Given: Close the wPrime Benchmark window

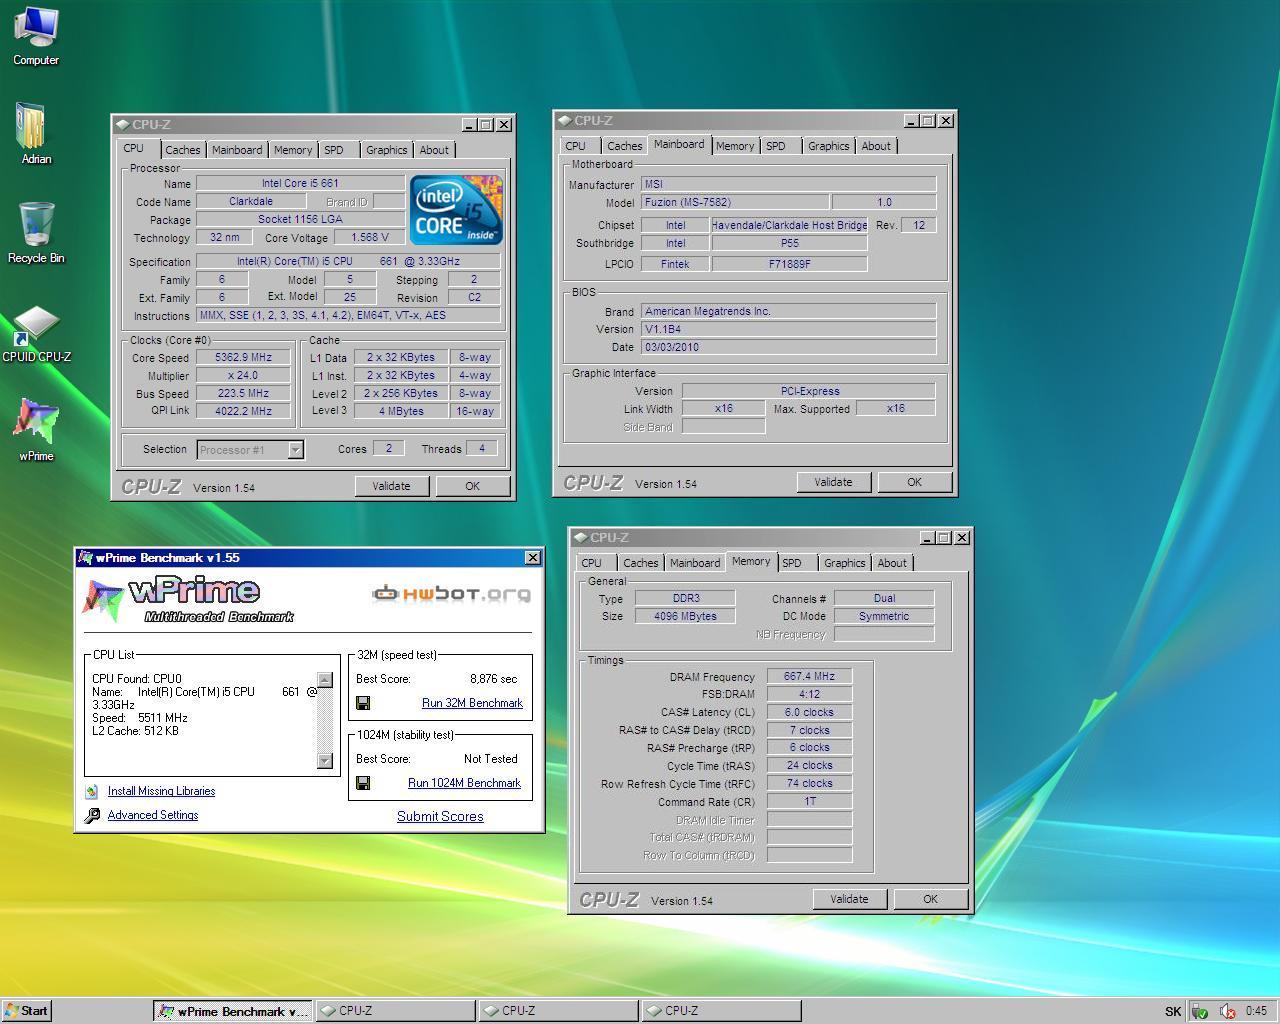Looking at the screenshot, I should tap(532, 558).
